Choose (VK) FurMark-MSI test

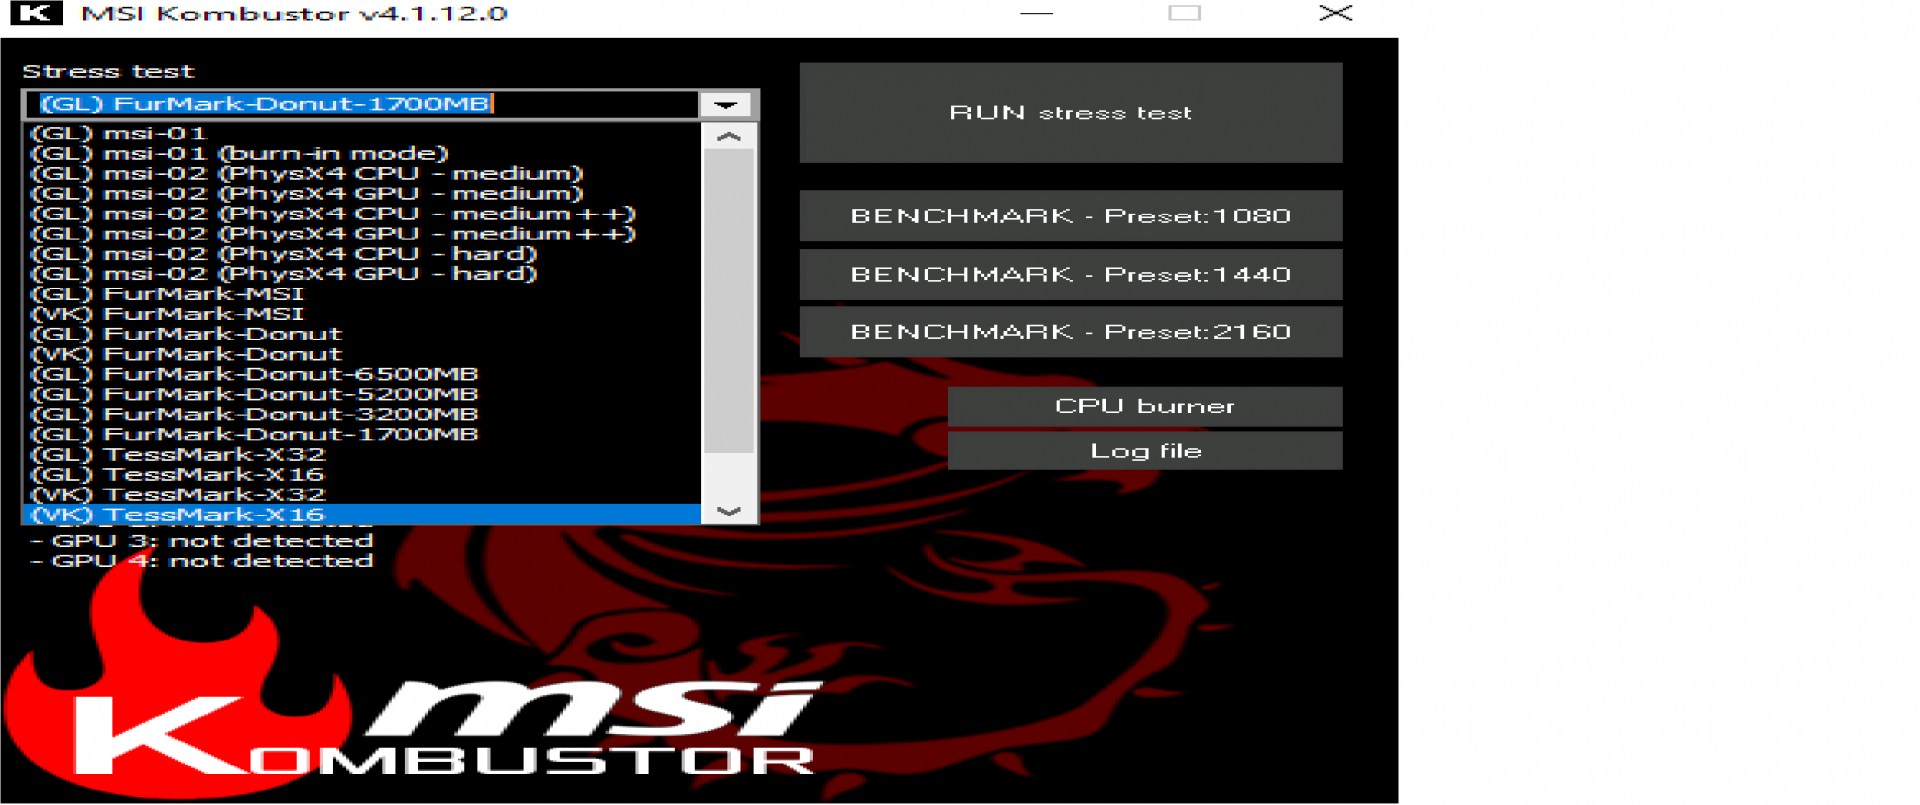362,314
